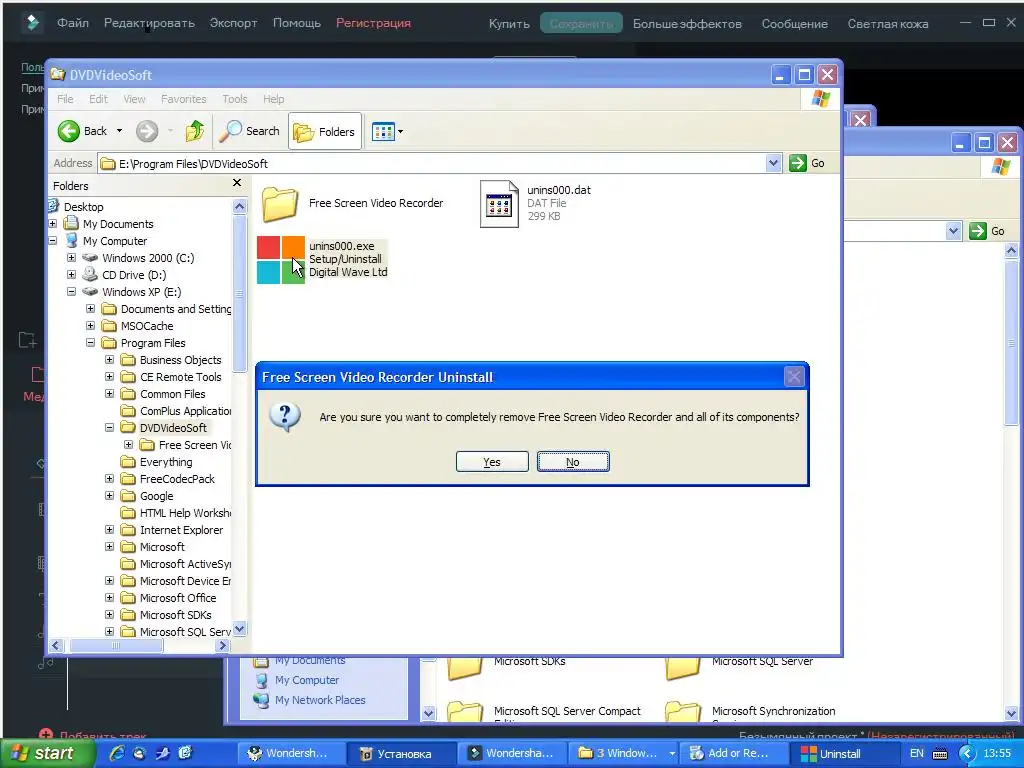Click the Folders pane horizontal scrollbar right arrow
This screenshot has width=1024, height=768.
click(223, 645)
